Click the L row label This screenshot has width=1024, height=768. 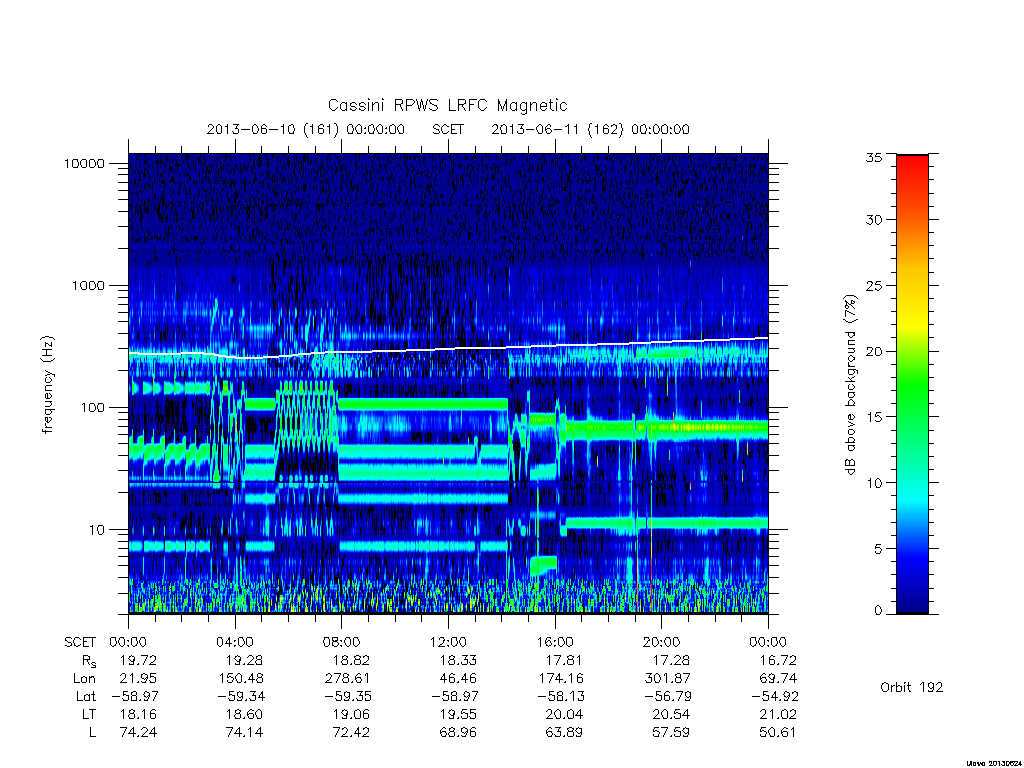(x=92, y=733)
